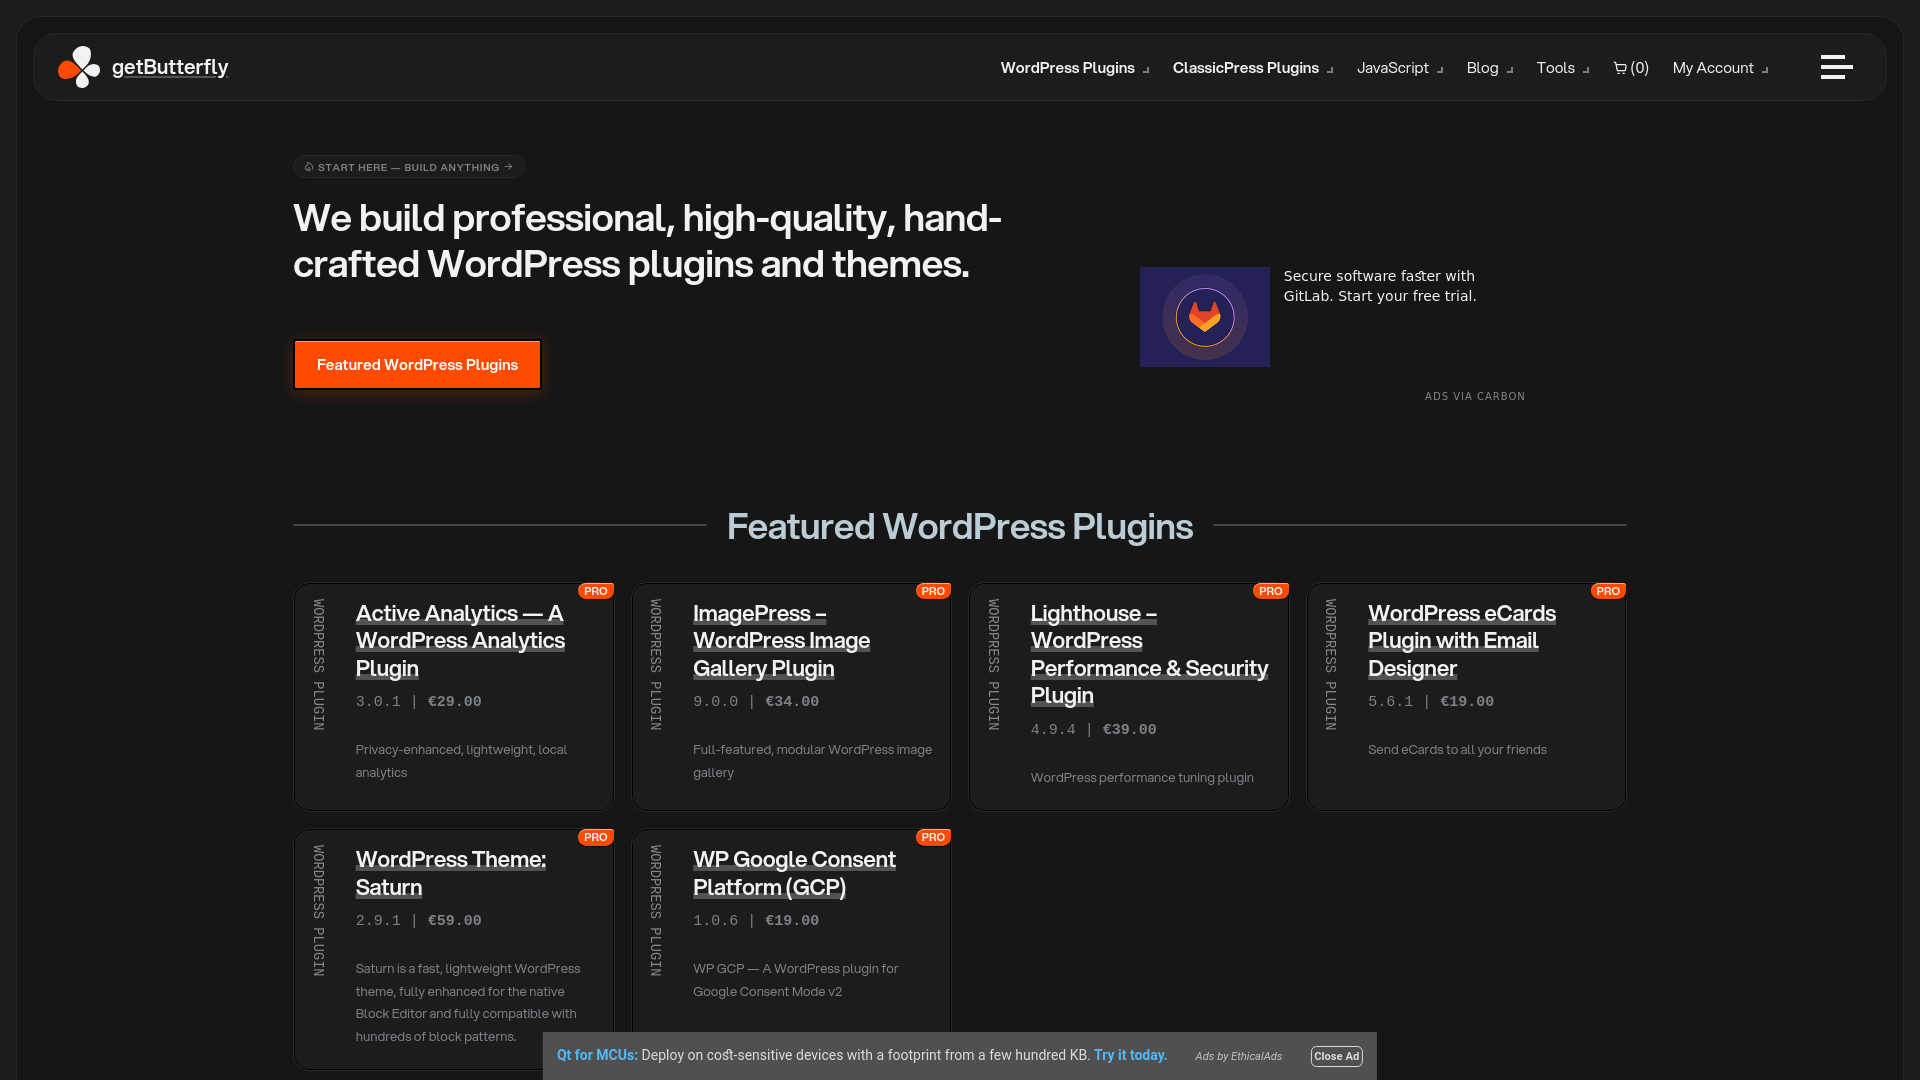1920x1080 pixels.
Task: Click PRO badge on WordPress Theme Saturn card
Action: pyautogui.click(x=596, y=837)
